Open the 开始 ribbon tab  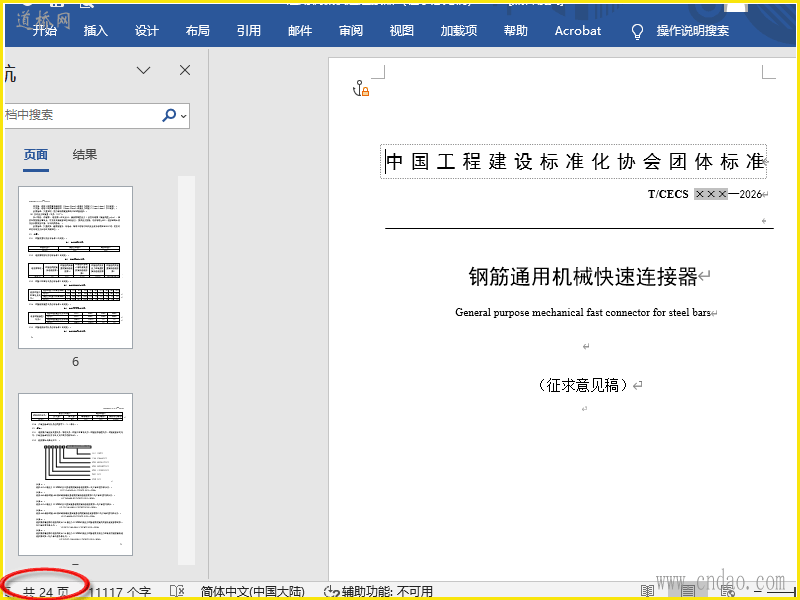coord(45,31)
